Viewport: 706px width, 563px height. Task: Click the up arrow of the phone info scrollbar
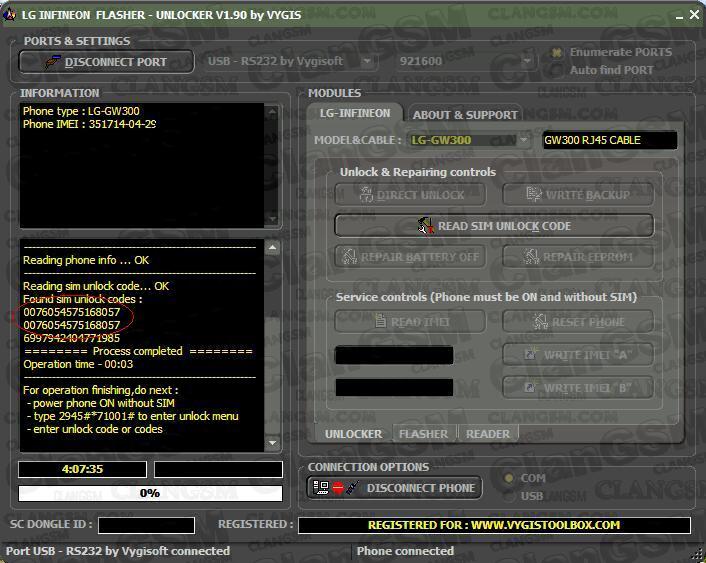click(272, 111)
